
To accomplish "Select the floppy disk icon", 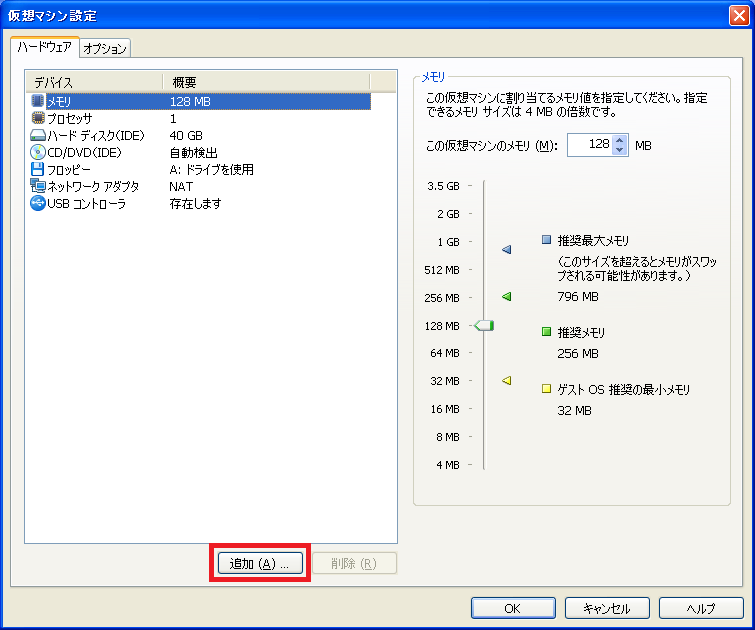I will 38,169.
